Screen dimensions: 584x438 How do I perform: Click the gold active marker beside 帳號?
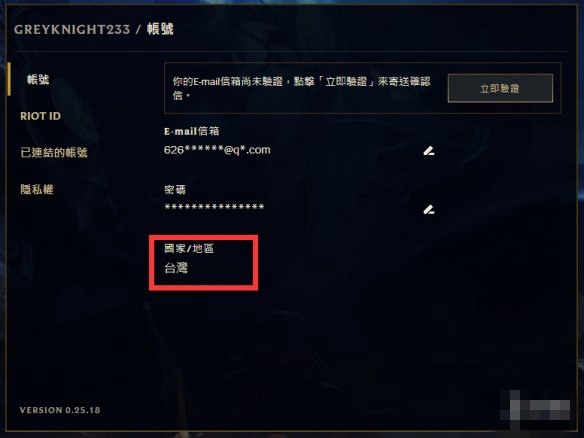(x=9, y=79)
